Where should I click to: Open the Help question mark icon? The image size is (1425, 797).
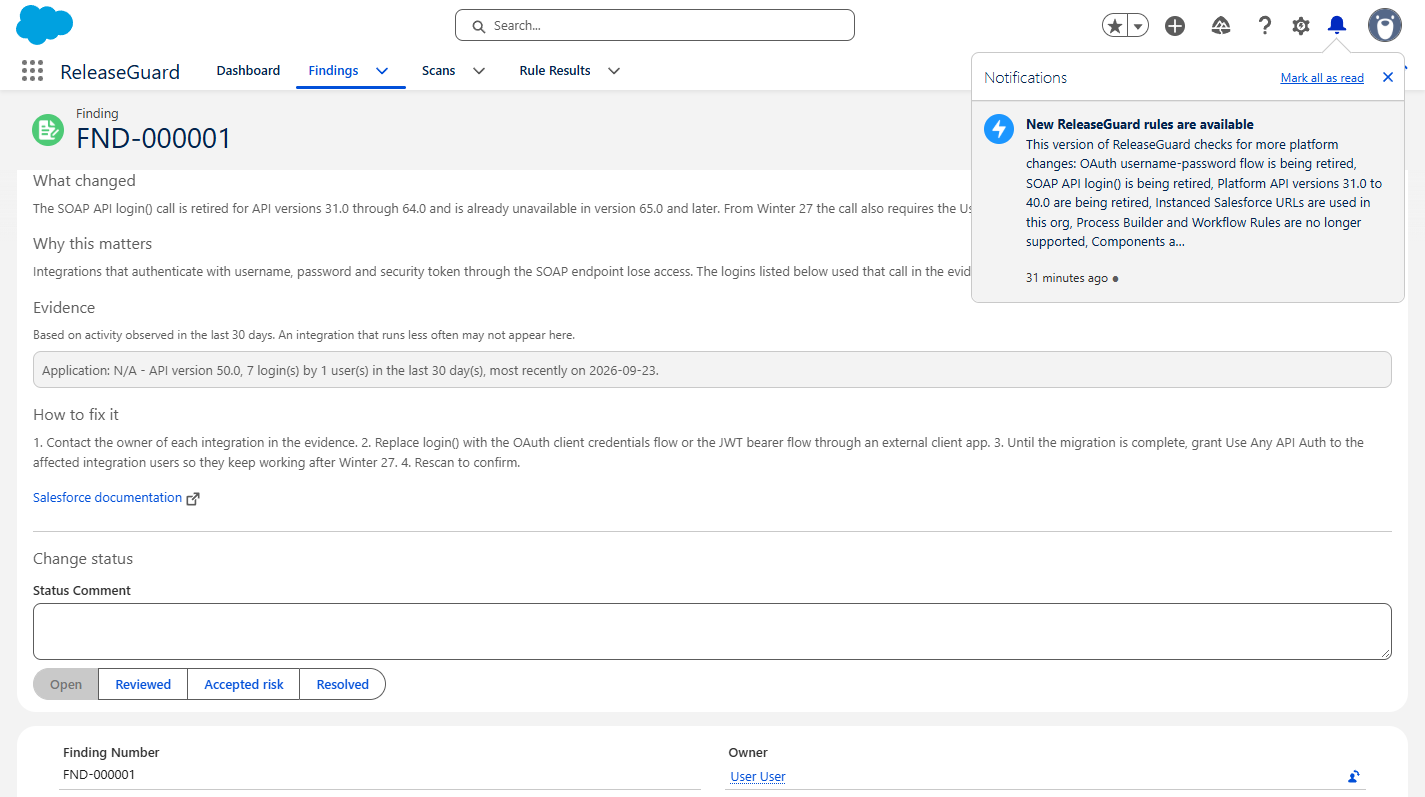[x=1265, y=26]
